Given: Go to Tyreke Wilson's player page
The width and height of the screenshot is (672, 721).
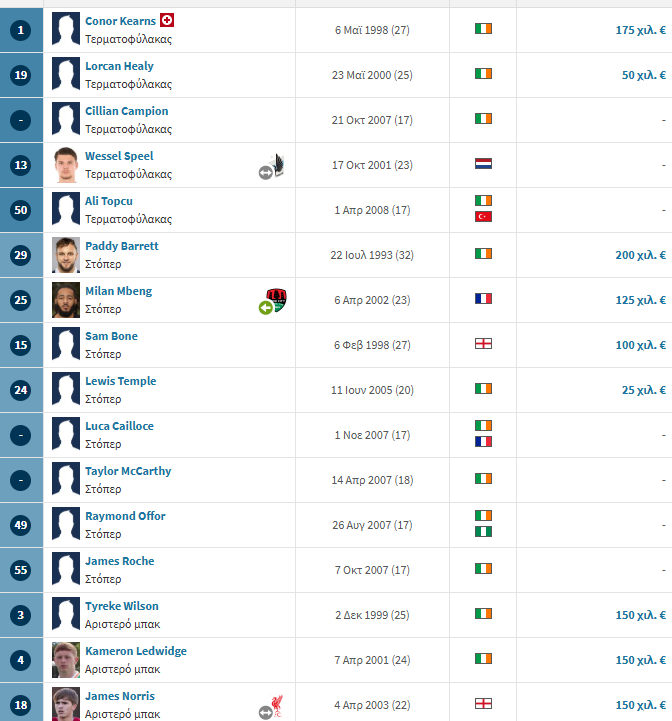Looking at the screenshot, I should (122, 606).
